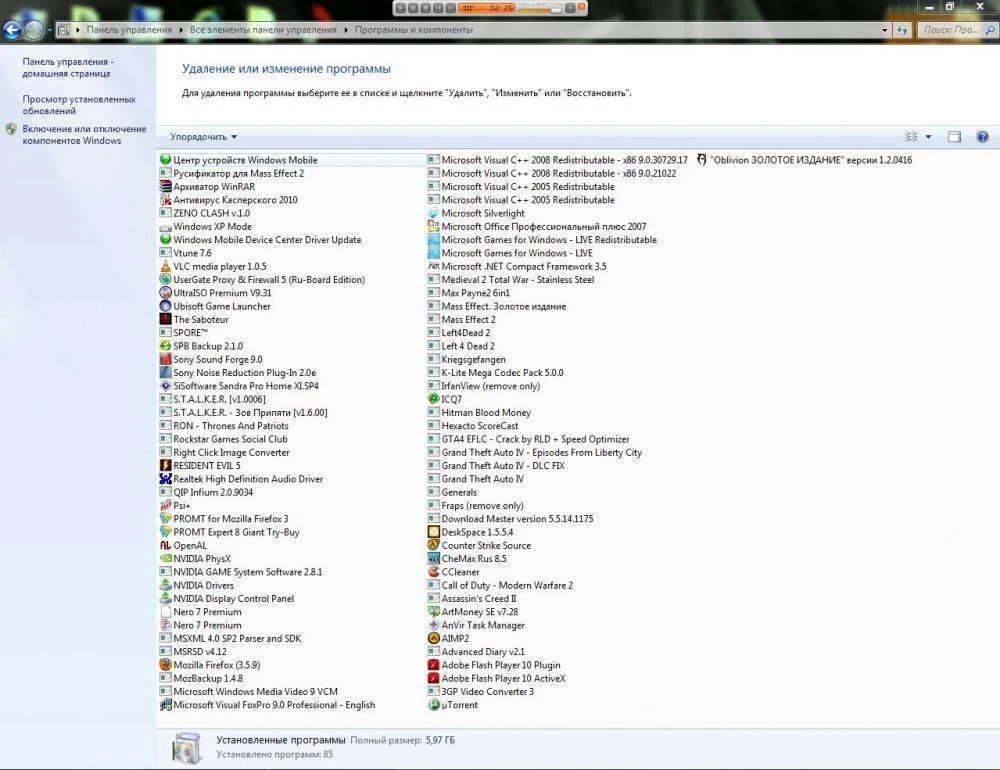The width and height of the screenshot is (1000, 770).
Task: Click the Kaspersky Antivirus 2010 icon
Action: point(165,200)
